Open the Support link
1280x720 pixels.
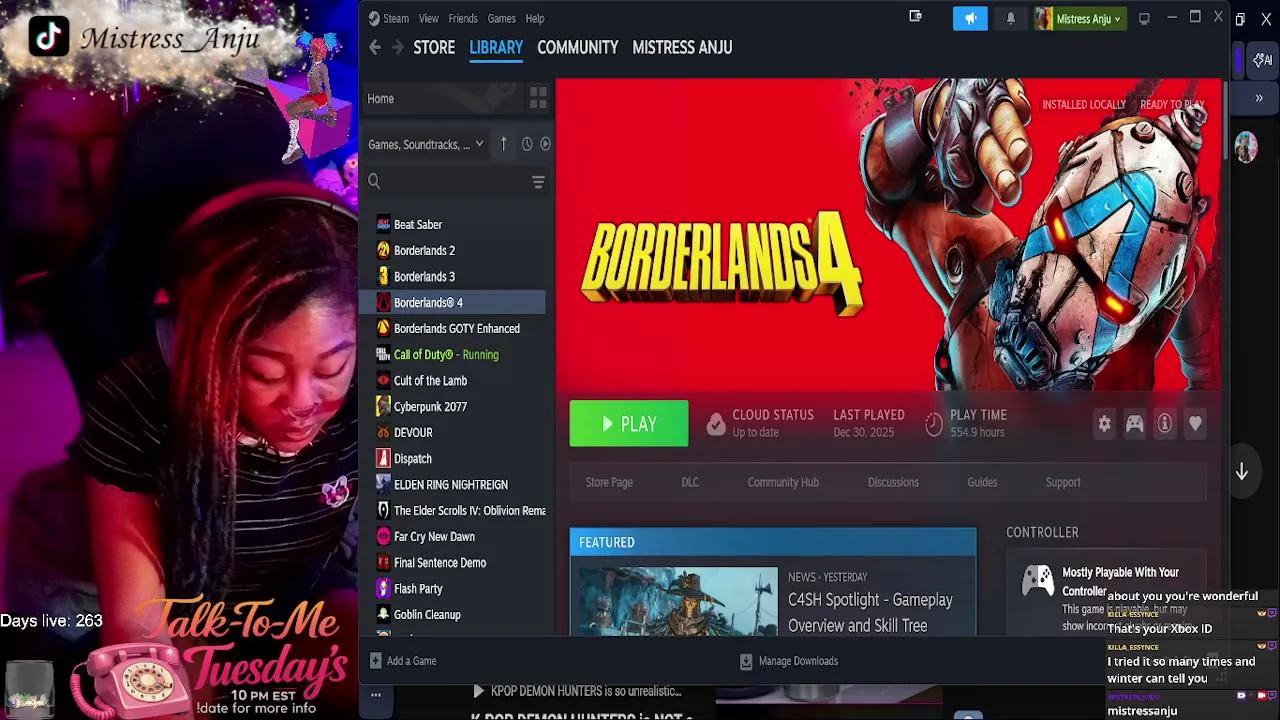click(x=1063, y=482)
